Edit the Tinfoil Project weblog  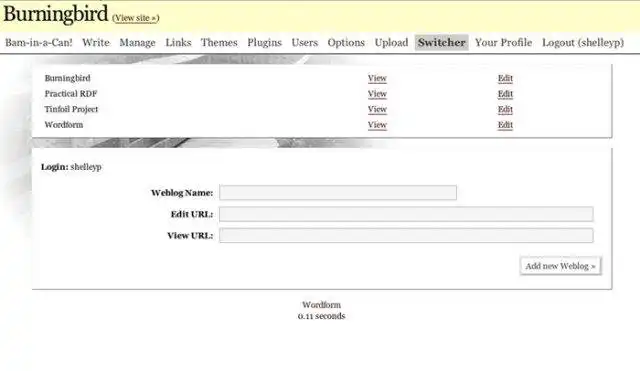click(505, 109)
